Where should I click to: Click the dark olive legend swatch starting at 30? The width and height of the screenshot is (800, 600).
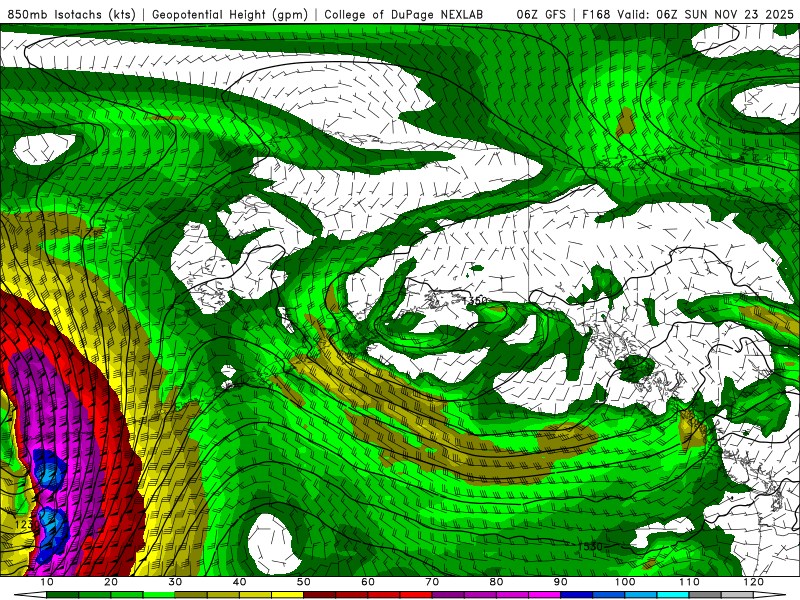(x=191, y=595)
